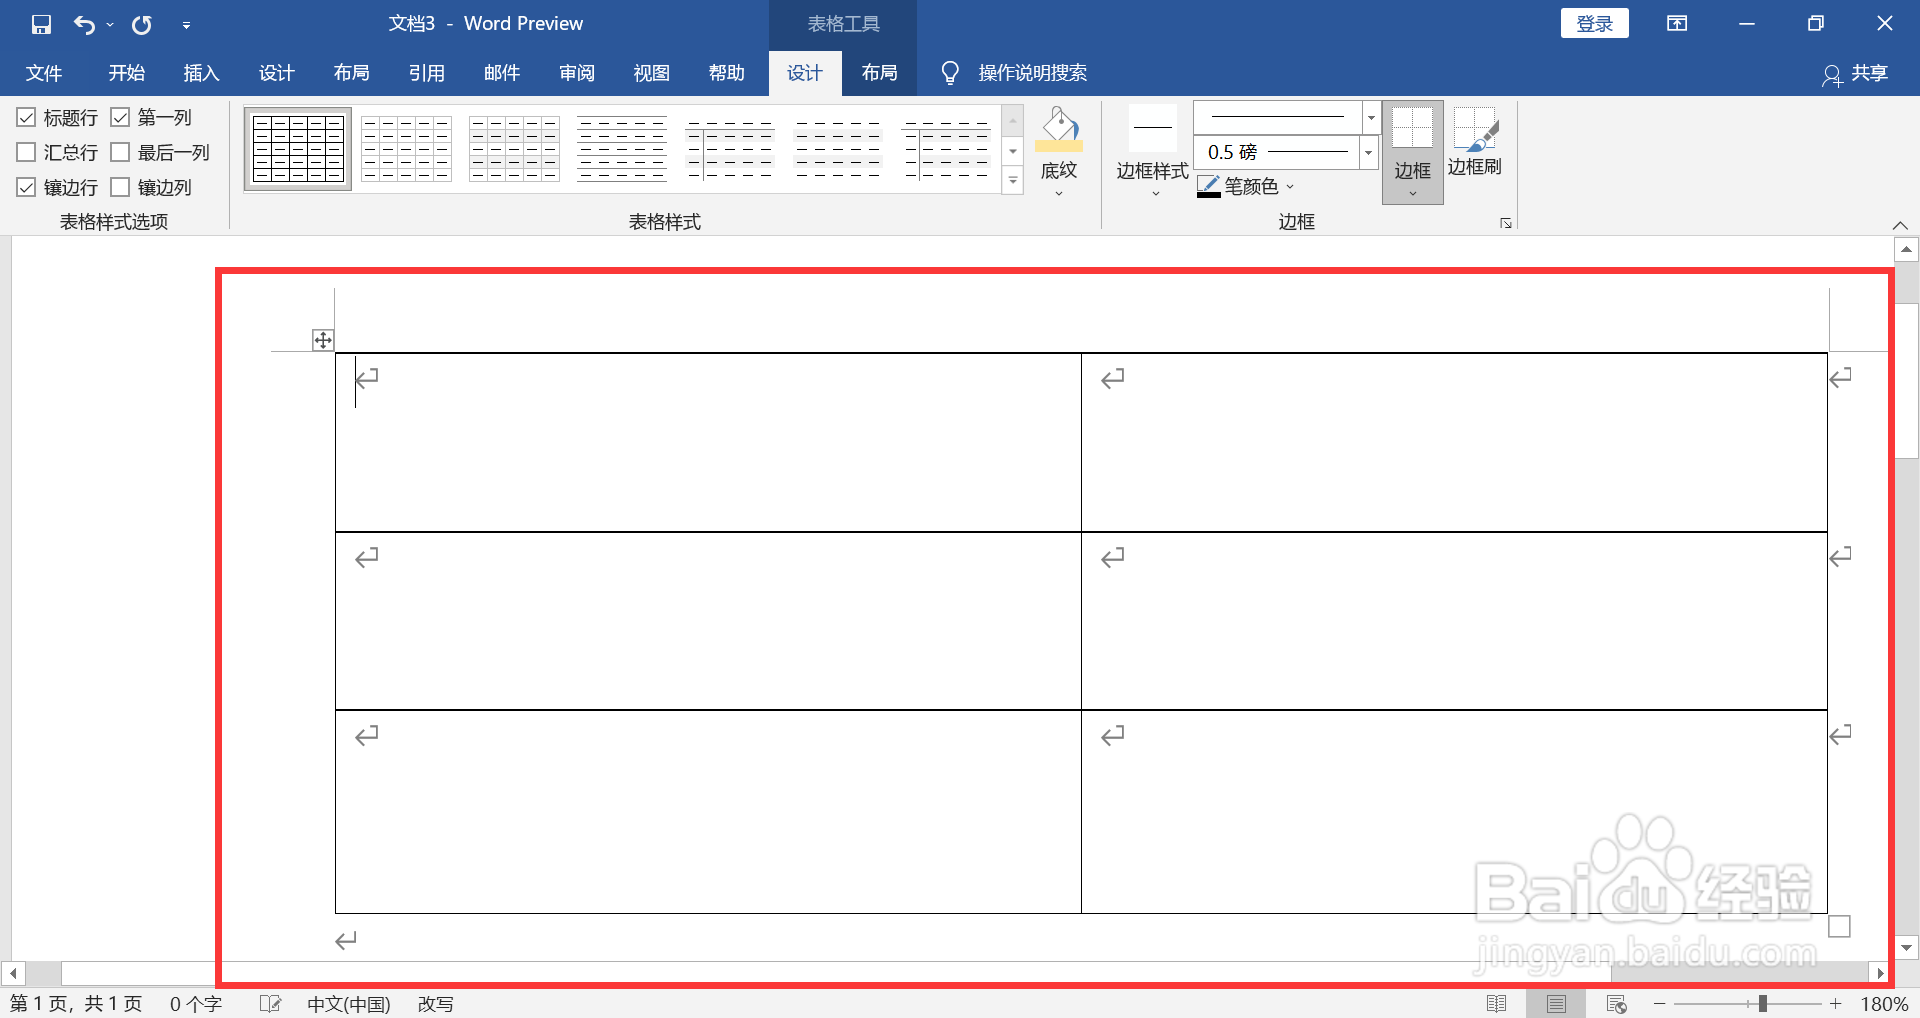Click the 笔颜色 pen color swatch

pyautogui.click(x=1208, y=187)
